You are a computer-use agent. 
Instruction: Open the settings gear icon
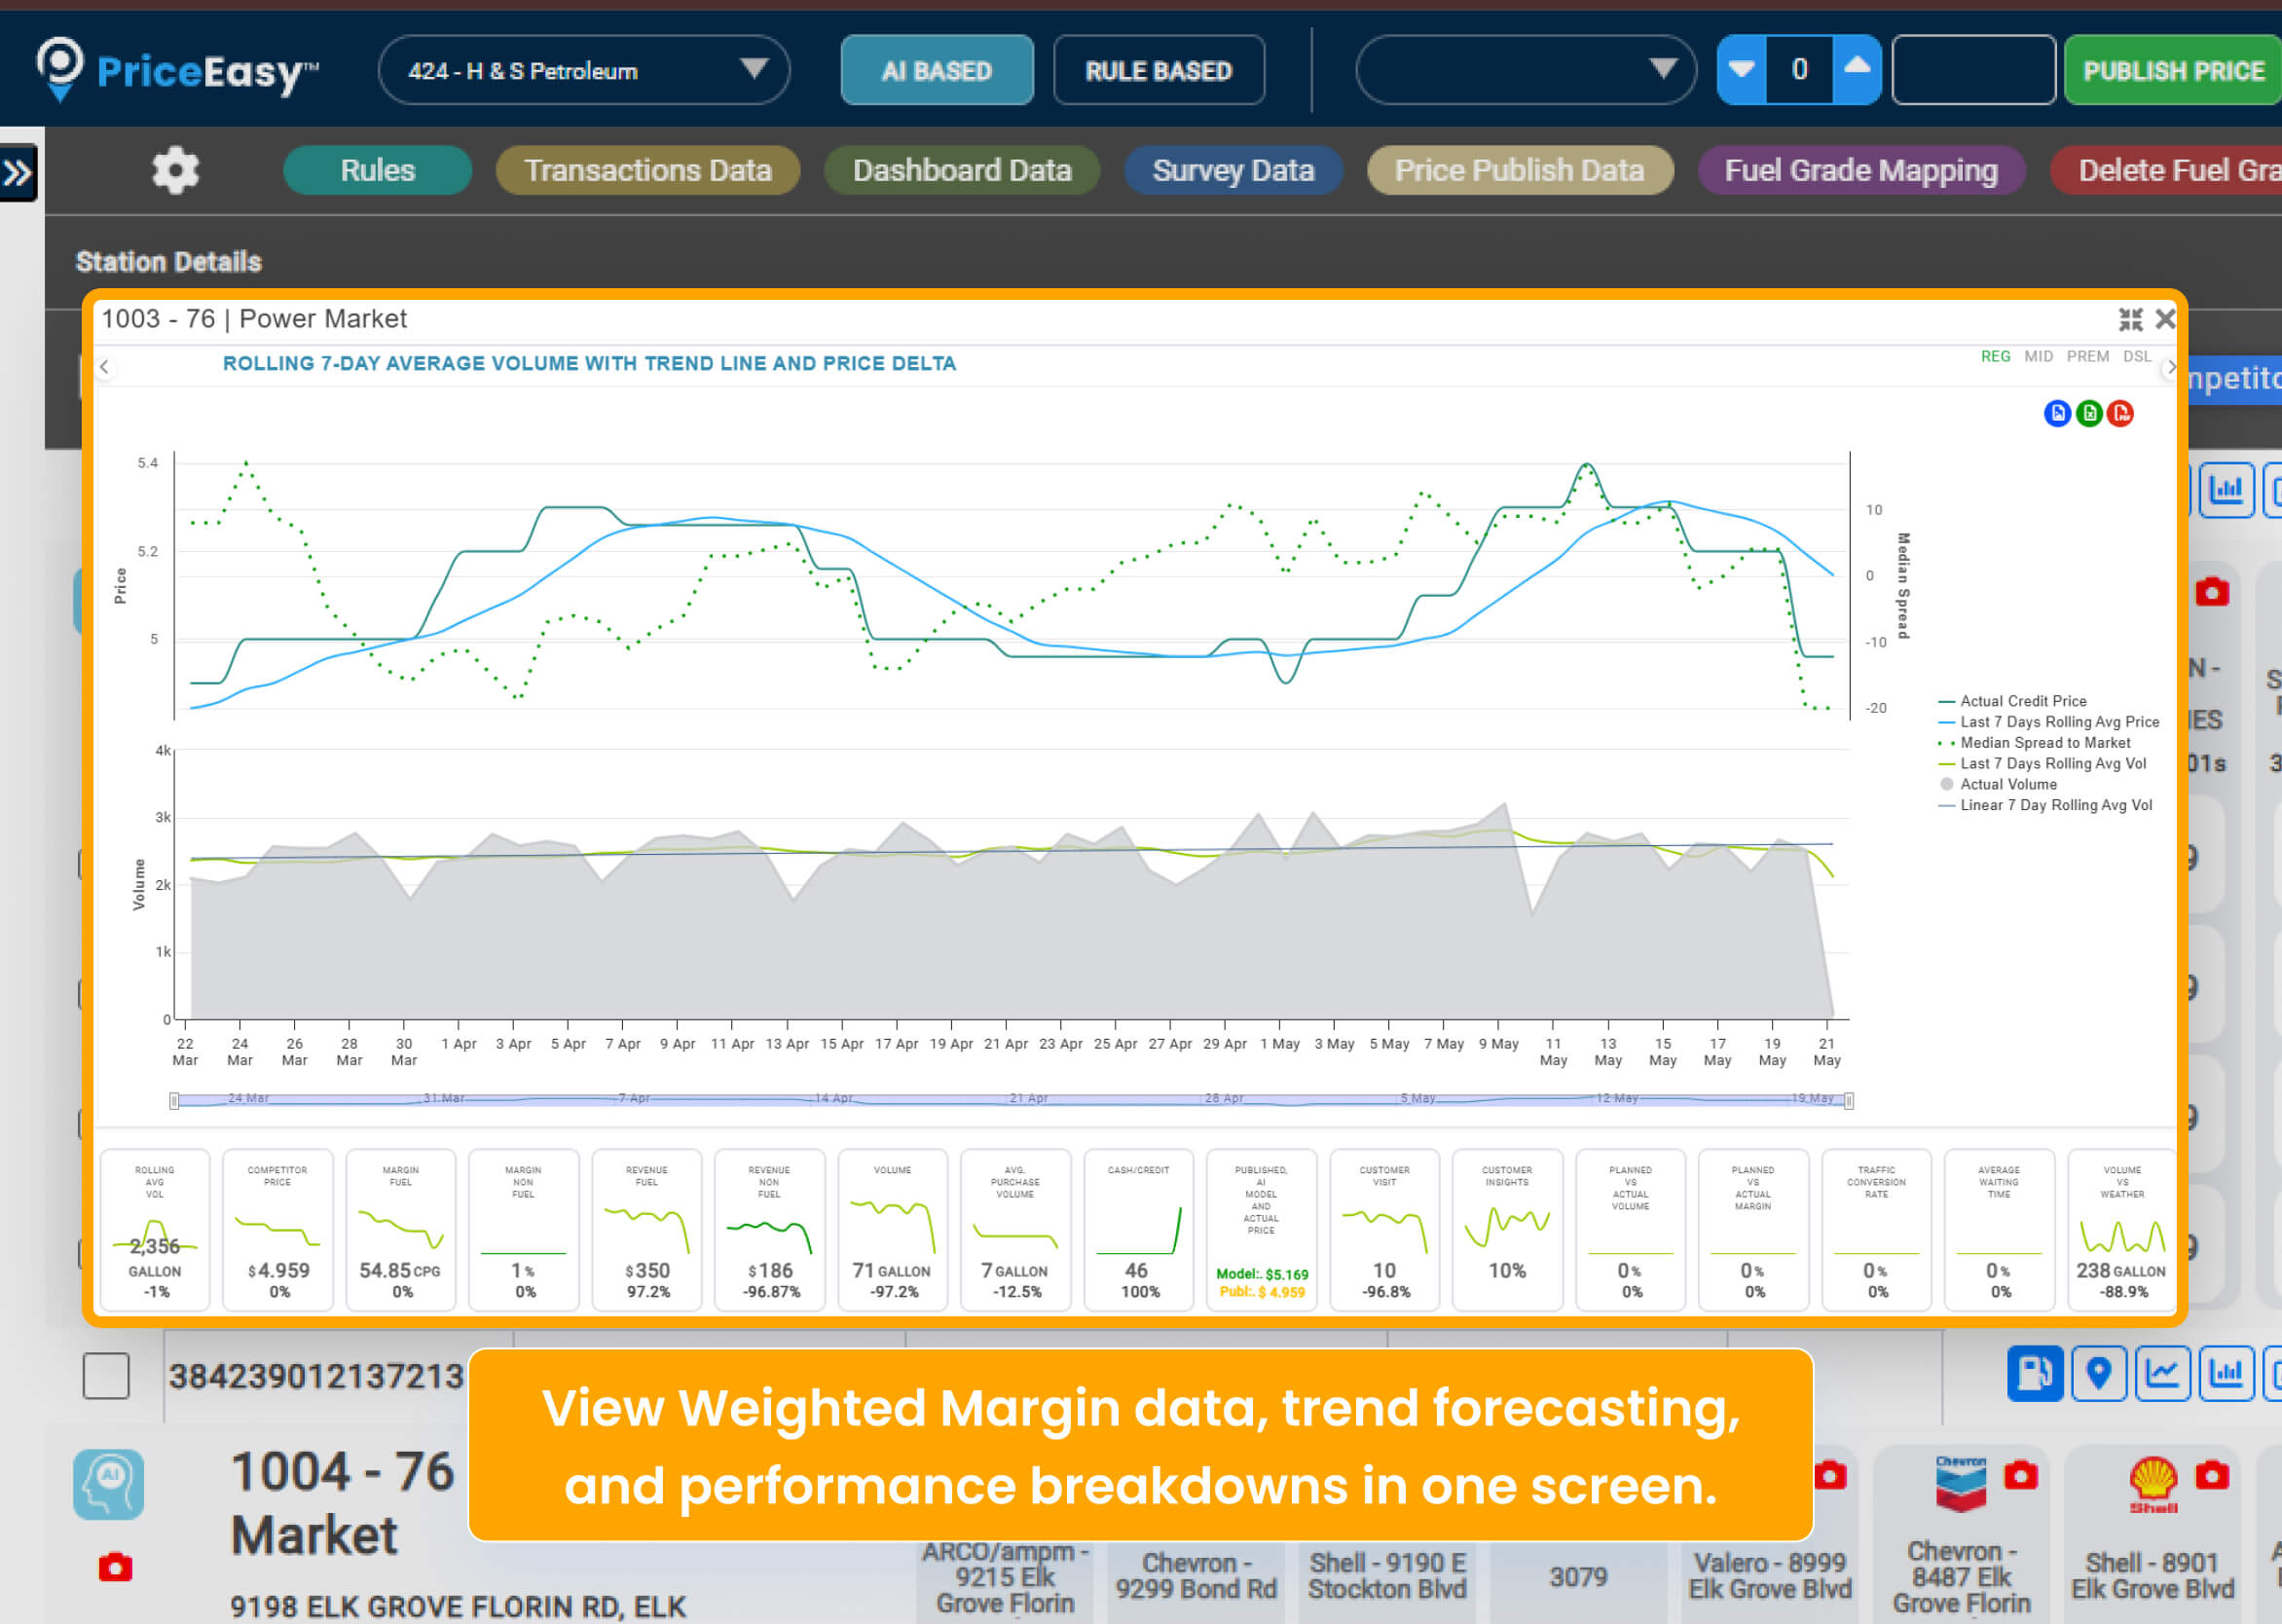pos(175,171)
